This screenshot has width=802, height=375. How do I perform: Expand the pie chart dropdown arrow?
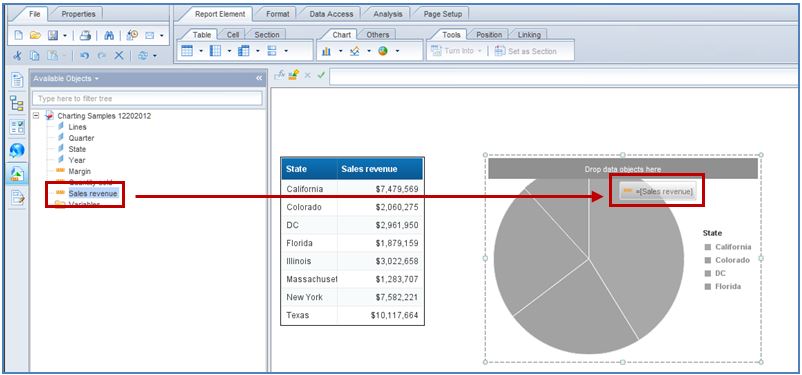pyautogui.click(x=397, y=52)
